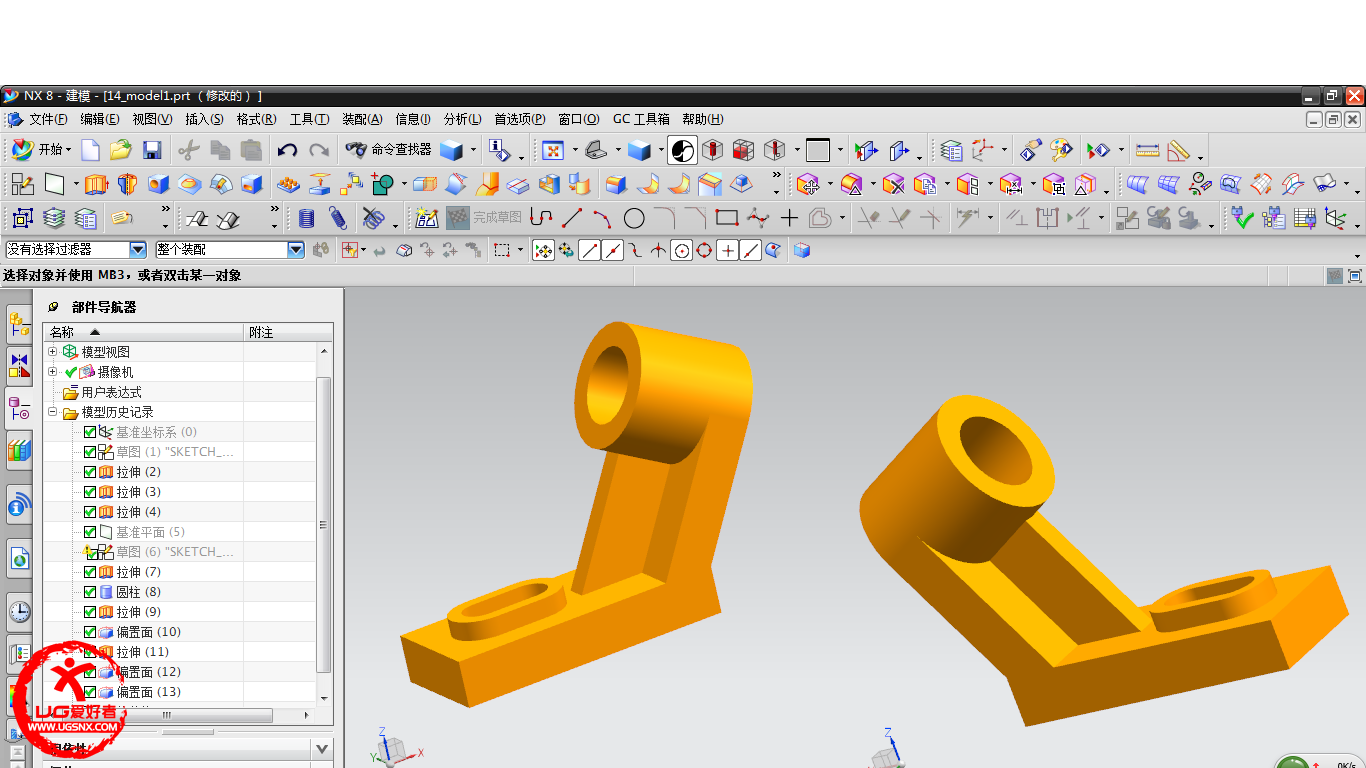1366x768 pixels.
Task: Undo the last action
Action: pyautogui.click(x=287, y=150)
